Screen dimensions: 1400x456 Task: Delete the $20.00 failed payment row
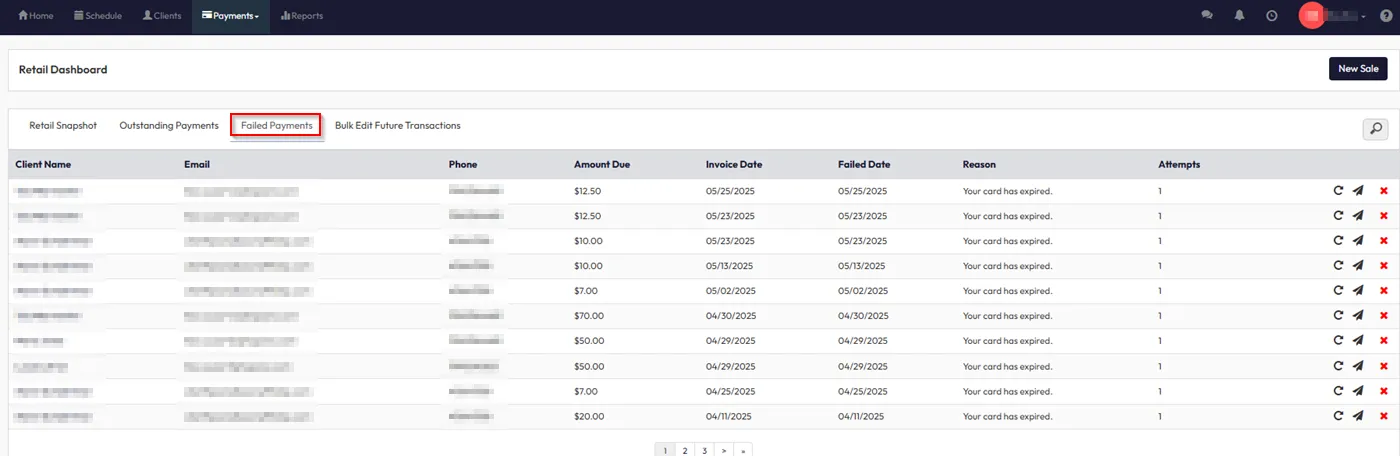coord(1384,416)
